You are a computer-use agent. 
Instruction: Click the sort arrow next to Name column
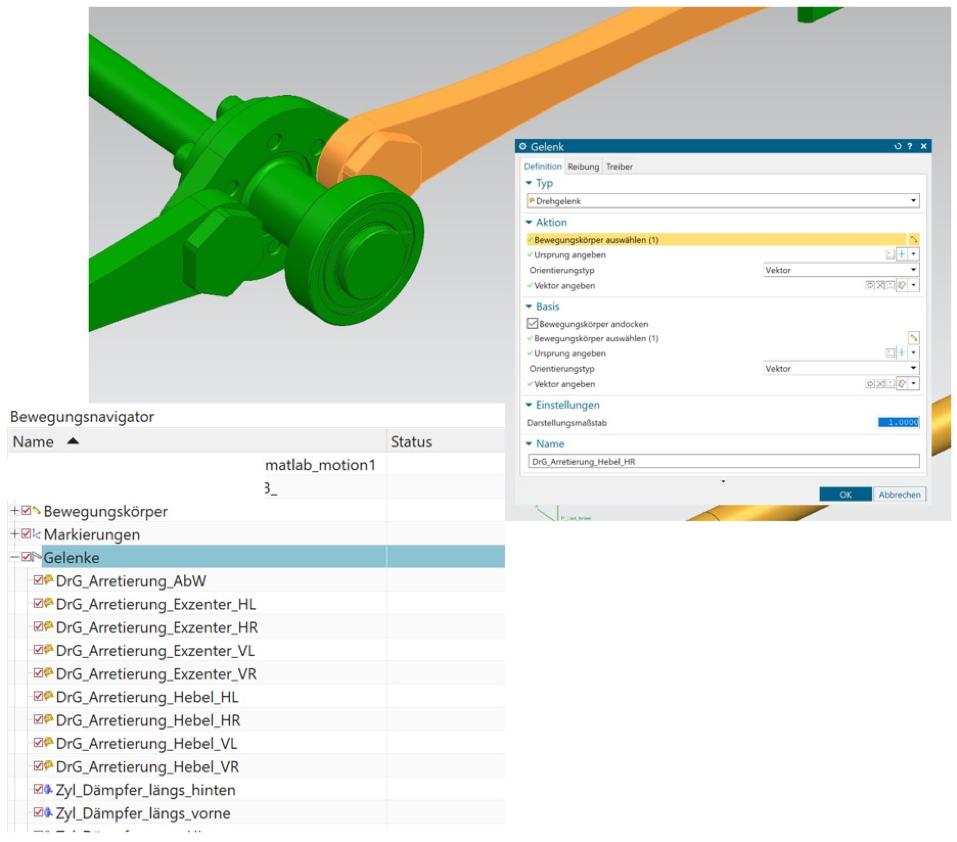point(73,441)
